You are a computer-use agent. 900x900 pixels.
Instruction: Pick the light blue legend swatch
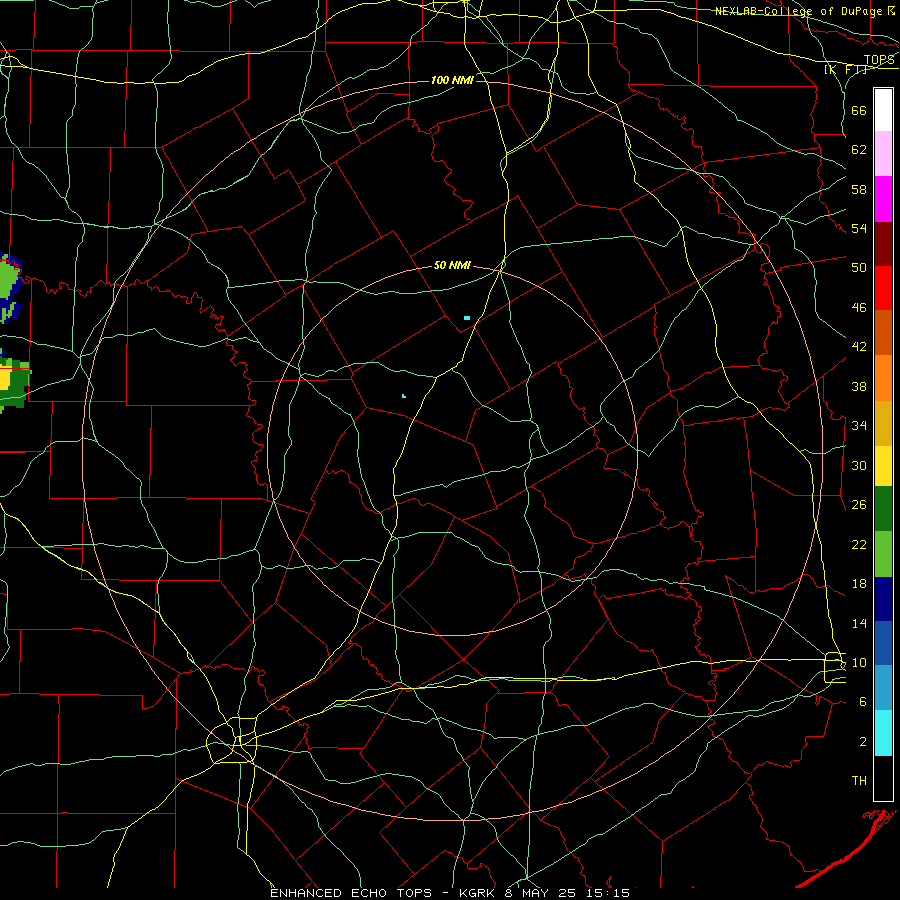883,688
